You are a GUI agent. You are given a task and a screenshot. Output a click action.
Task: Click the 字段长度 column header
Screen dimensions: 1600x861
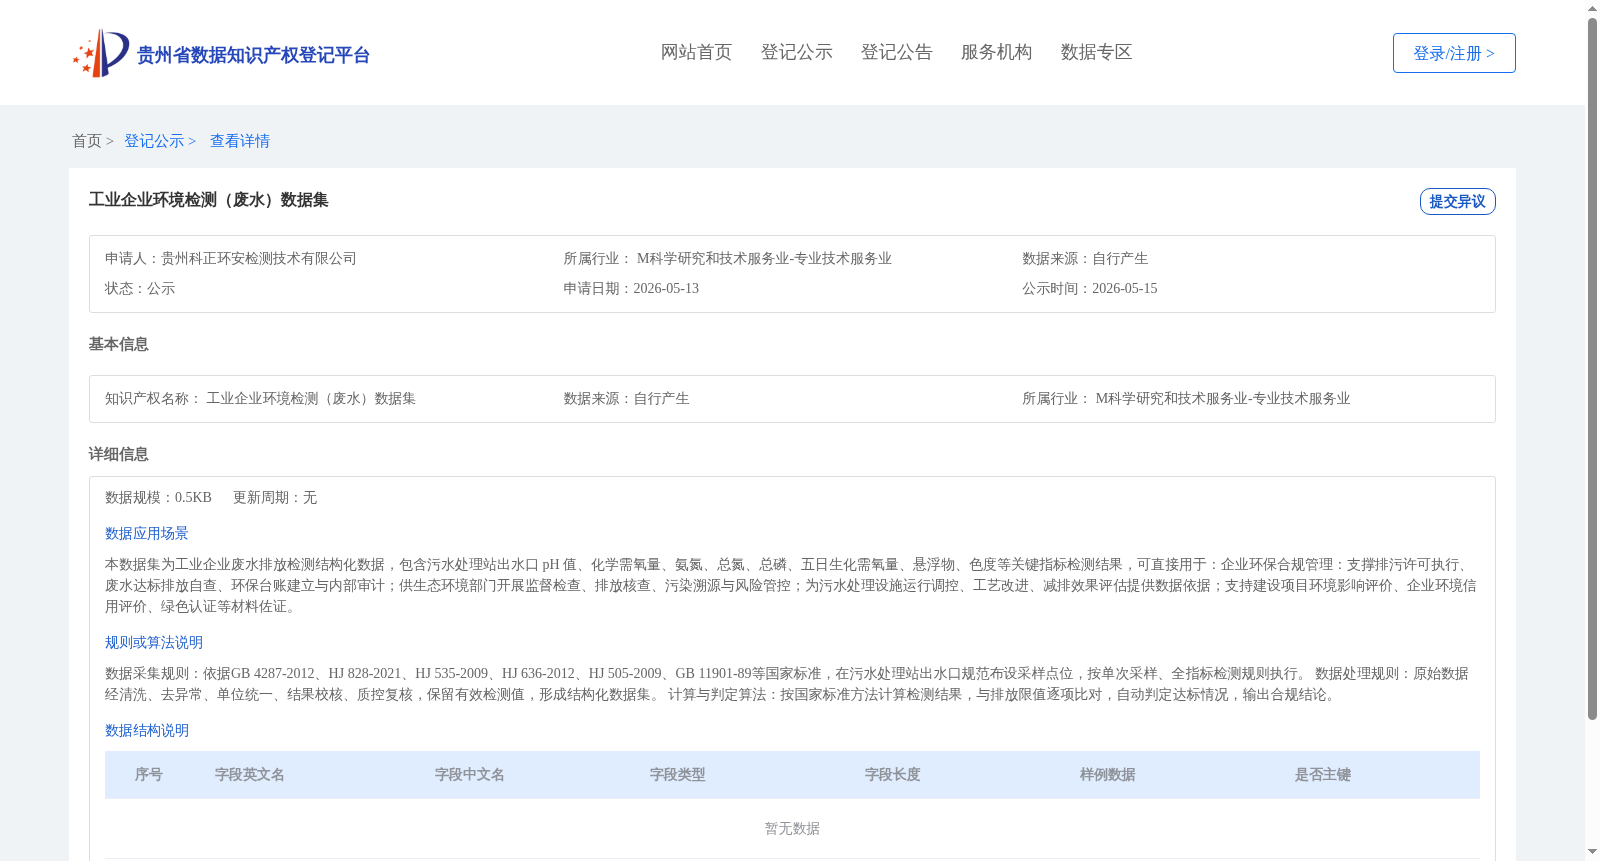coord(893,775)
